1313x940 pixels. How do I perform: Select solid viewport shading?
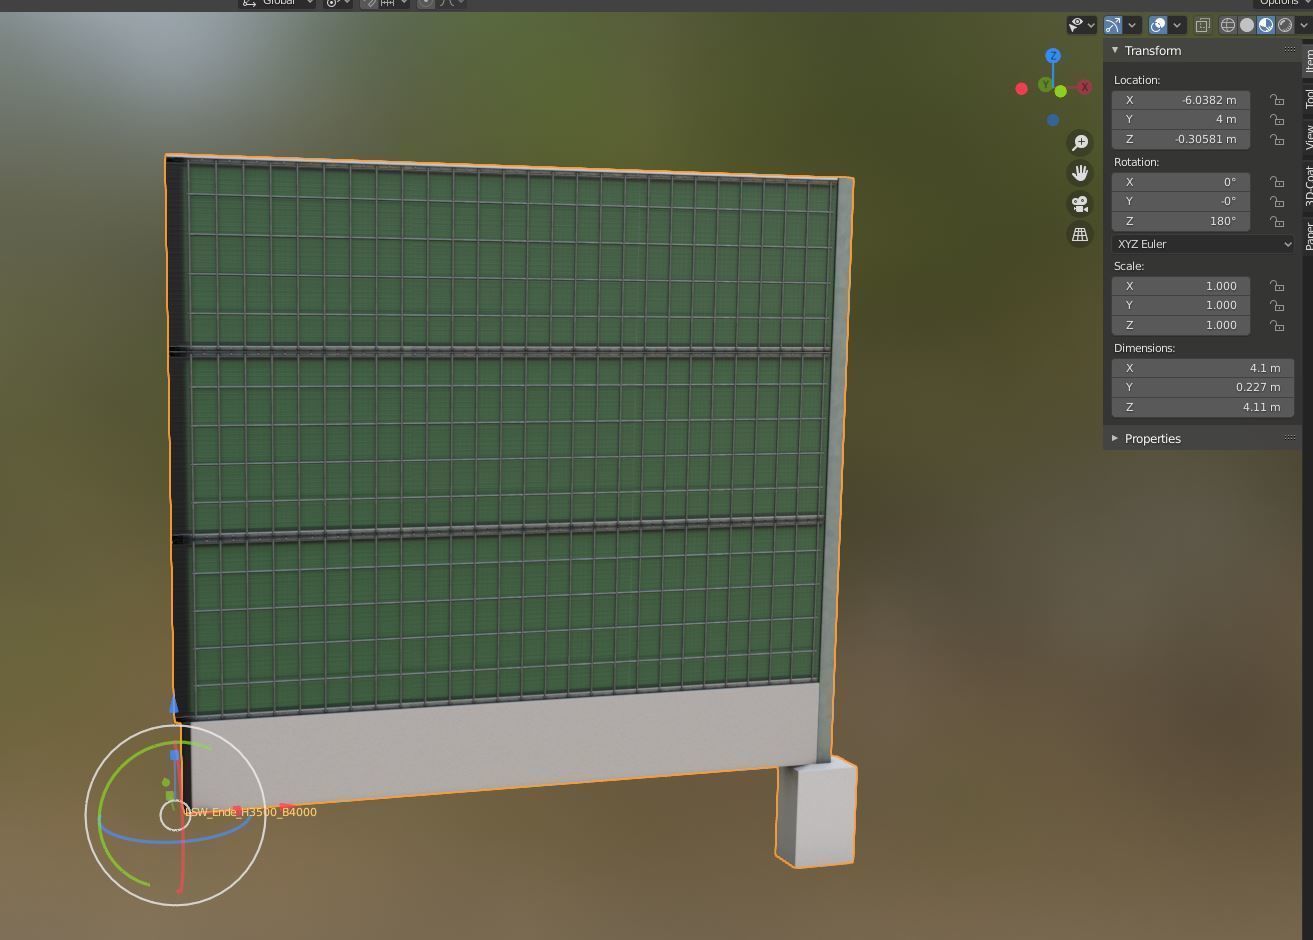[x=1247, y=25]
